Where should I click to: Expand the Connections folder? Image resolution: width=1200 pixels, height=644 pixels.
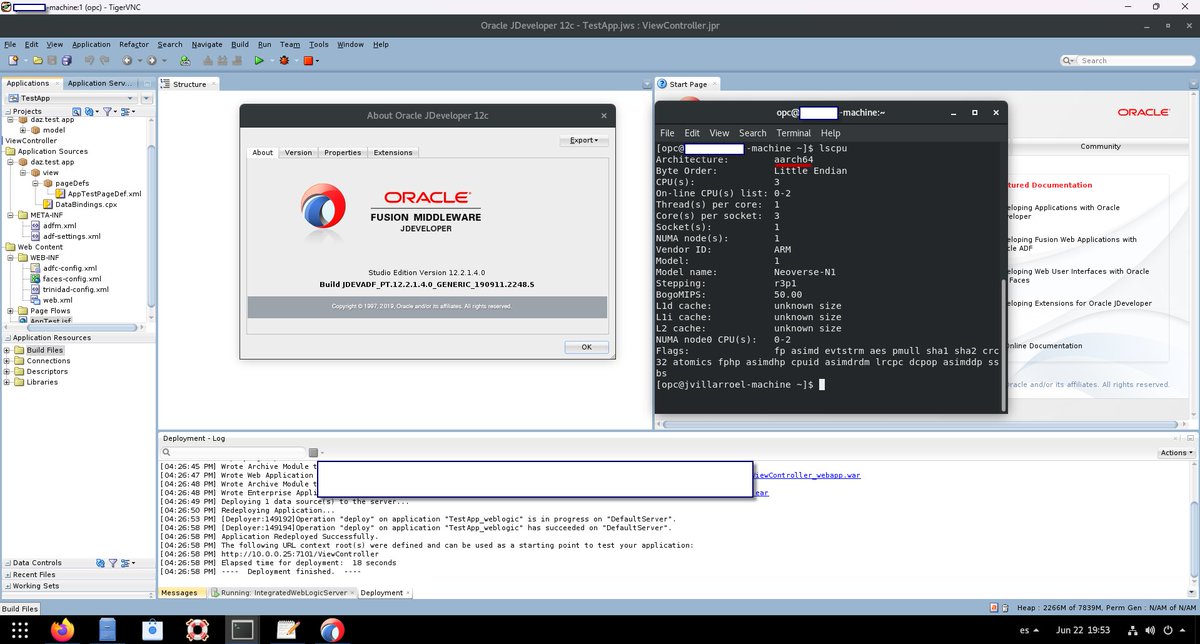click(x=7, y=361)
